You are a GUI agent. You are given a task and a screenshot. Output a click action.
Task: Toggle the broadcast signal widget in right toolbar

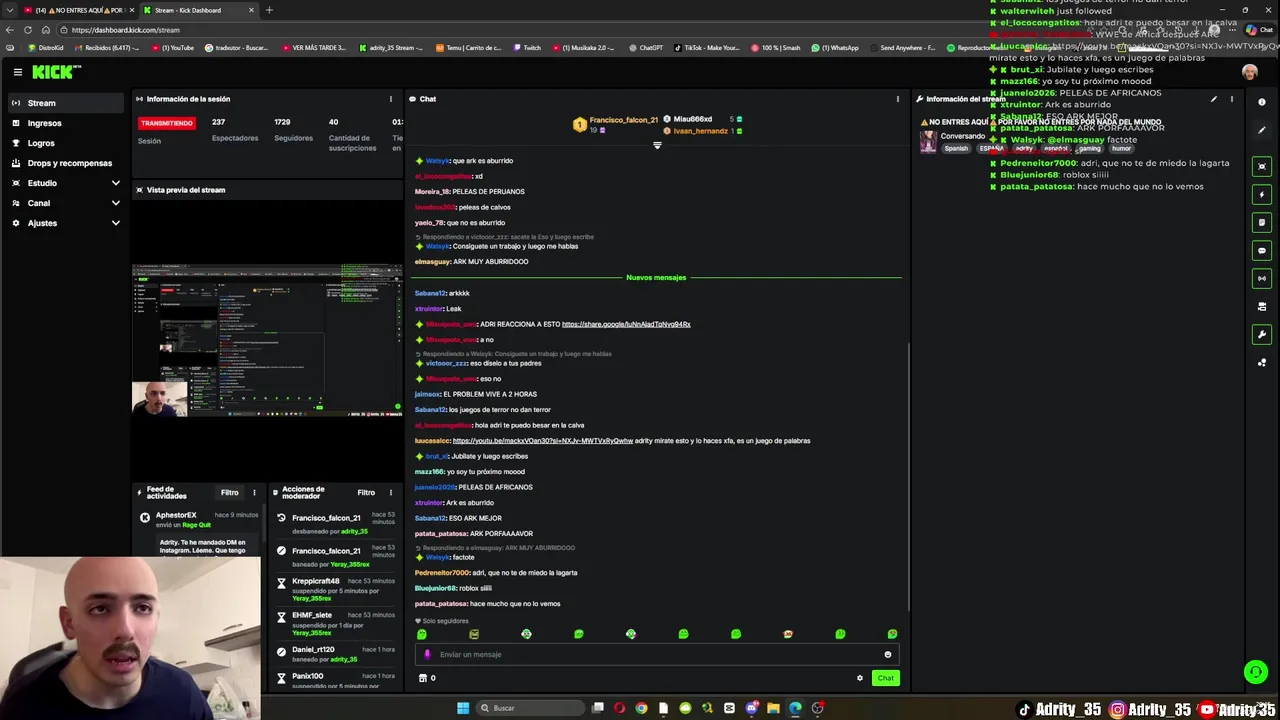coord(1262,278)
